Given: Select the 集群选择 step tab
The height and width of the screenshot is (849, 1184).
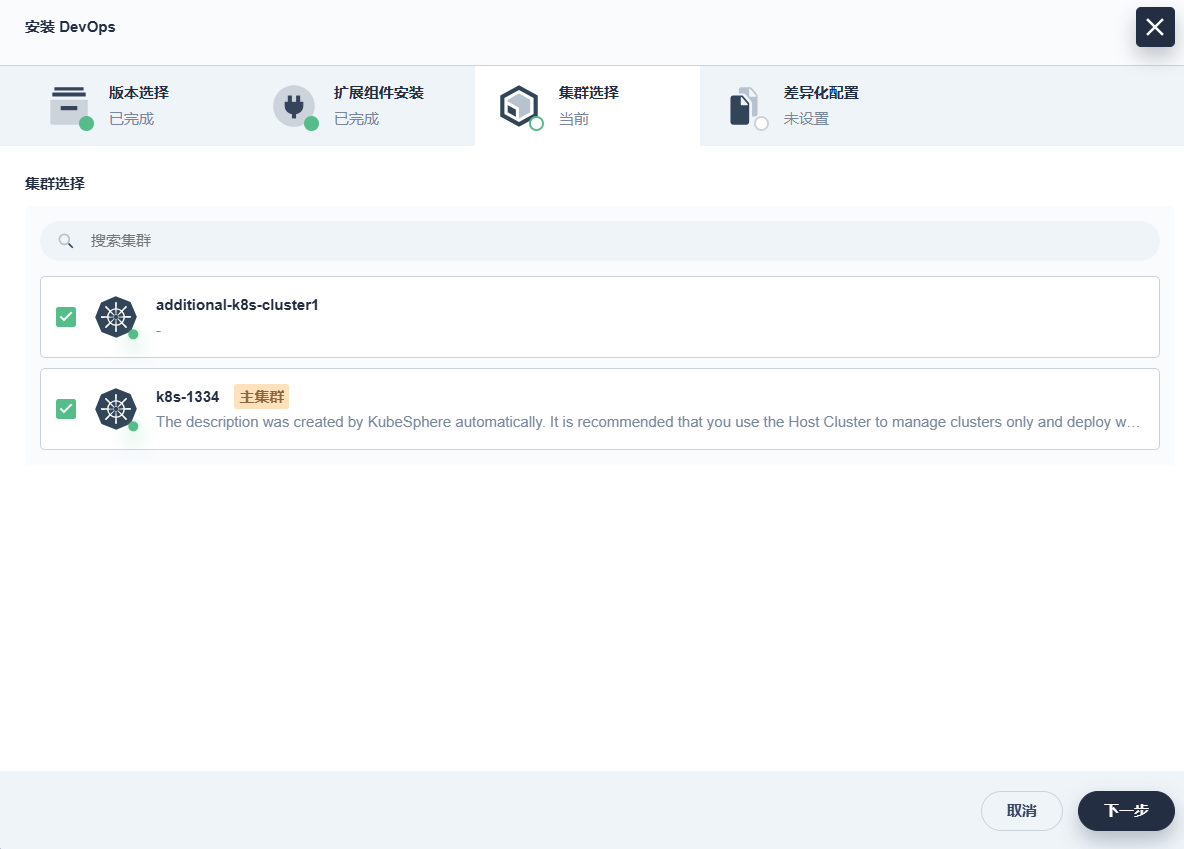Looking at the screenshot, I should pyautogui.click(x=587, y=106).
